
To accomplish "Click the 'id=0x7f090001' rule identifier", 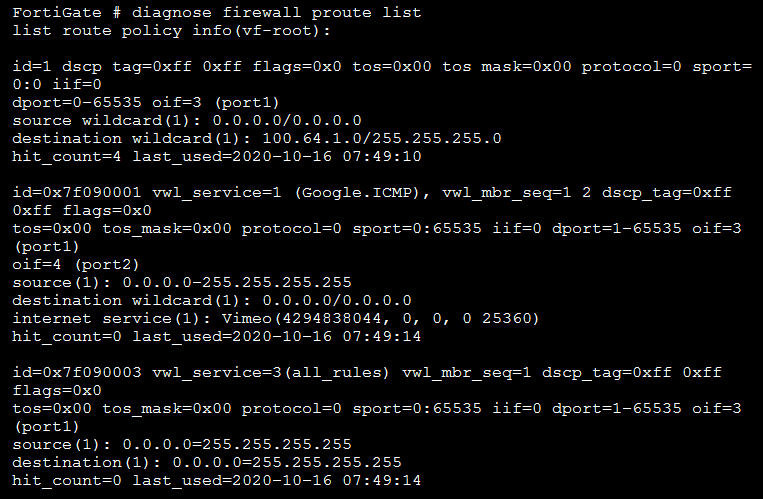I will [x=72, y=192].
